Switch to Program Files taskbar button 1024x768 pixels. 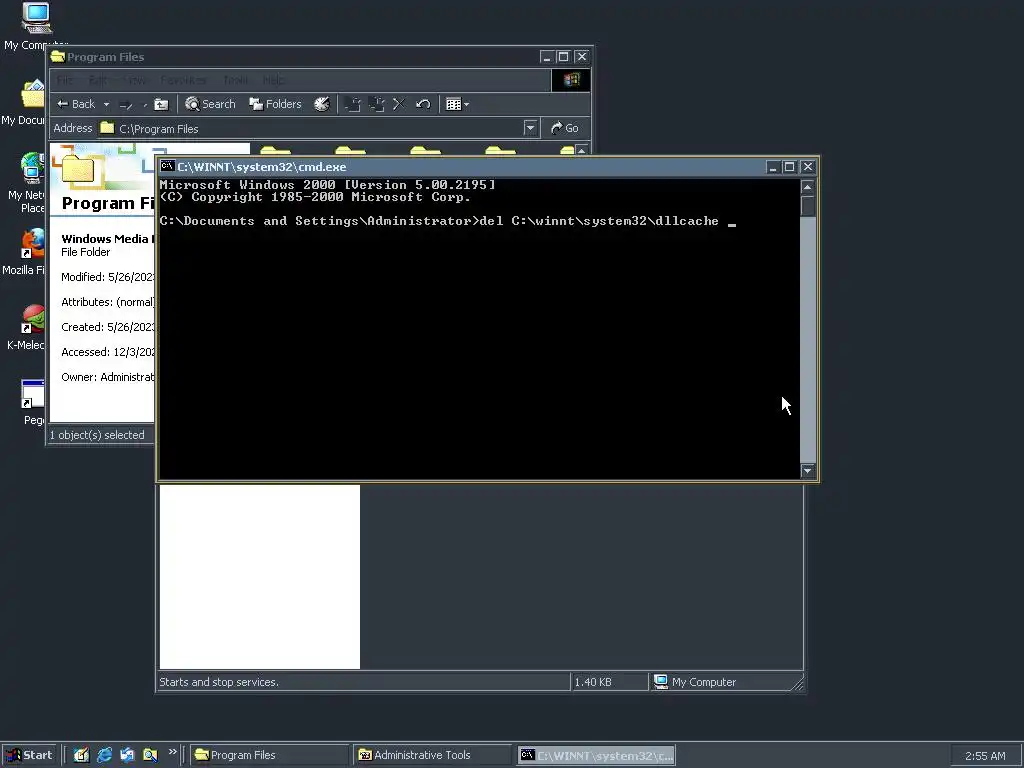click(269, 755)
